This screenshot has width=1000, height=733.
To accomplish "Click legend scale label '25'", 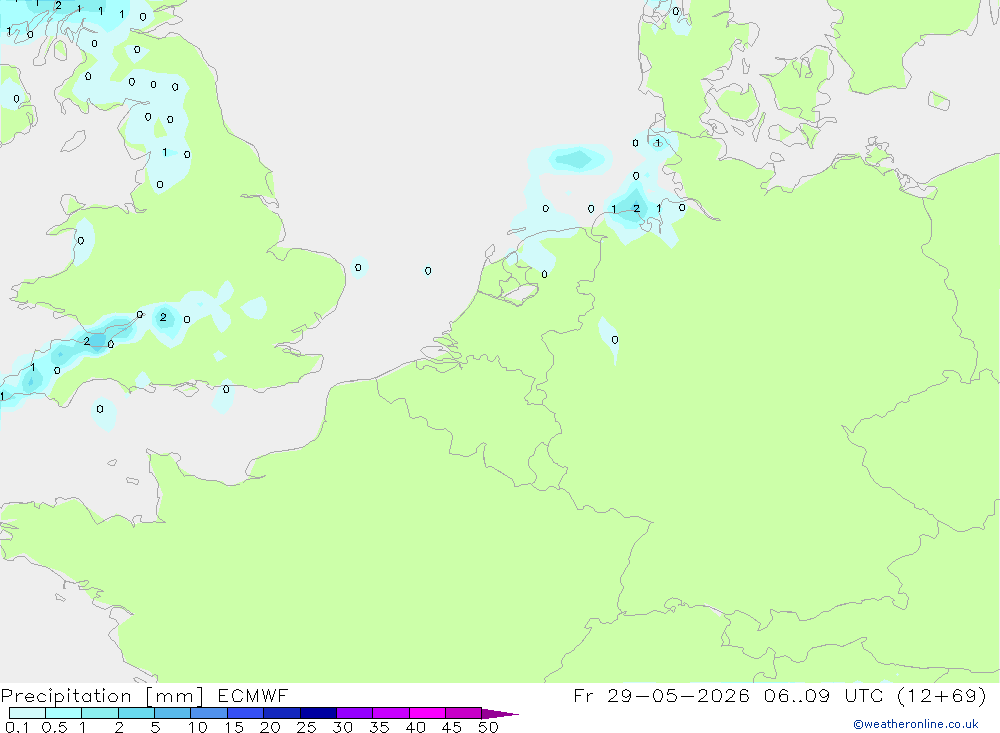I will click(x=307, y=727).
